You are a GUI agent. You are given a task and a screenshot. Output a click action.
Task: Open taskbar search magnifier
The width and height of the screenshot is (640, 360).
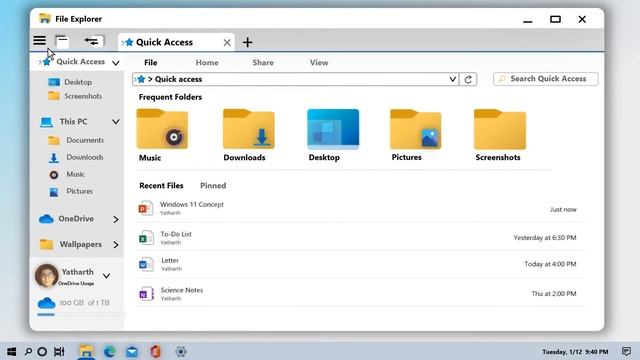click(28, 351)
